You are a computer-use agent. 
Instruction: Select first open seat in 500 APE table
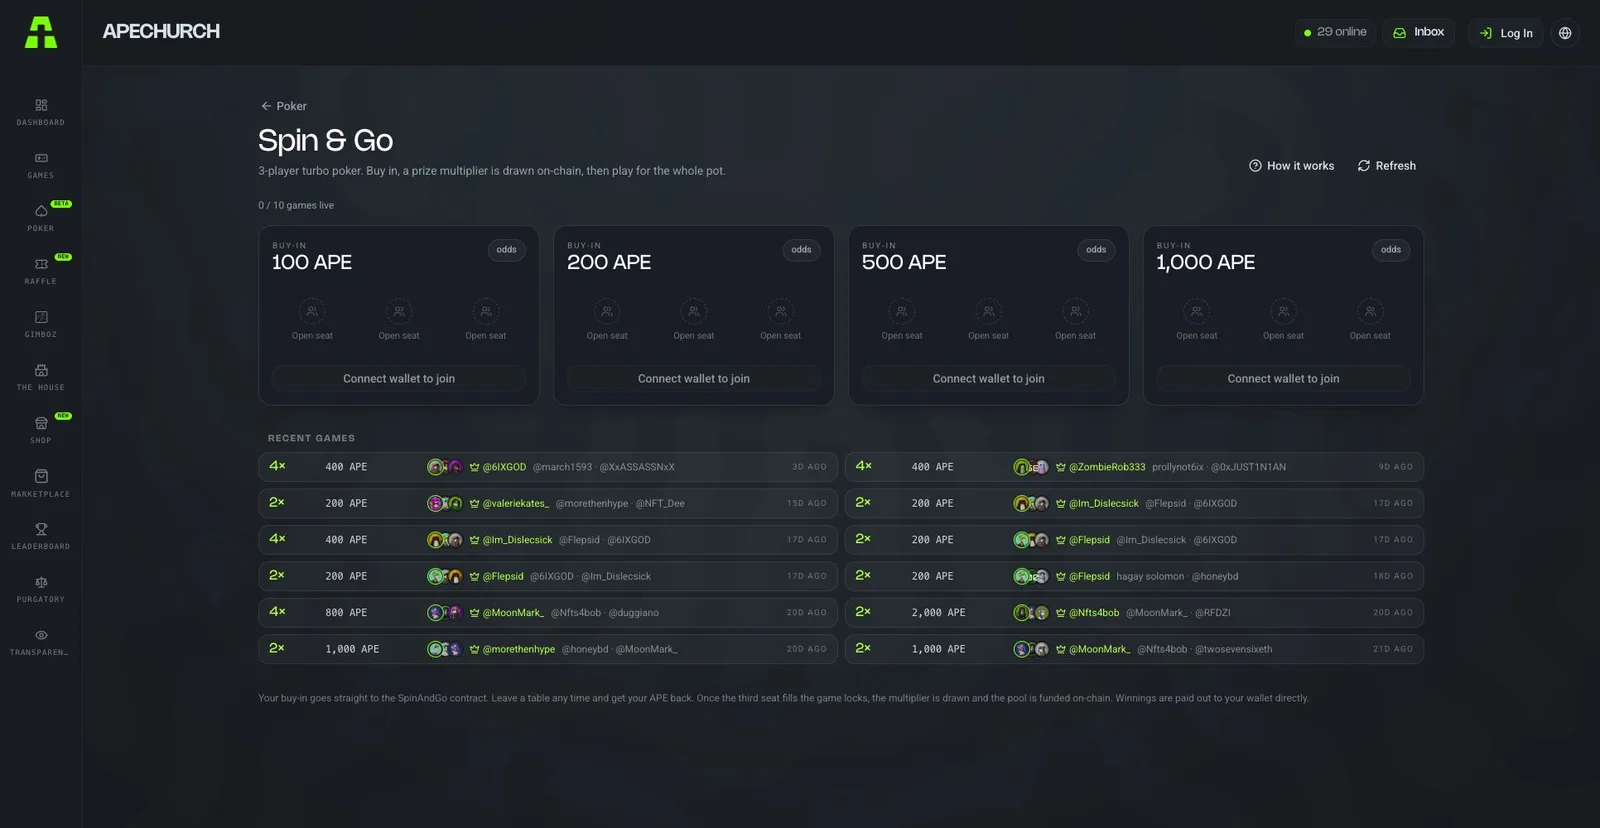(902, 320)
